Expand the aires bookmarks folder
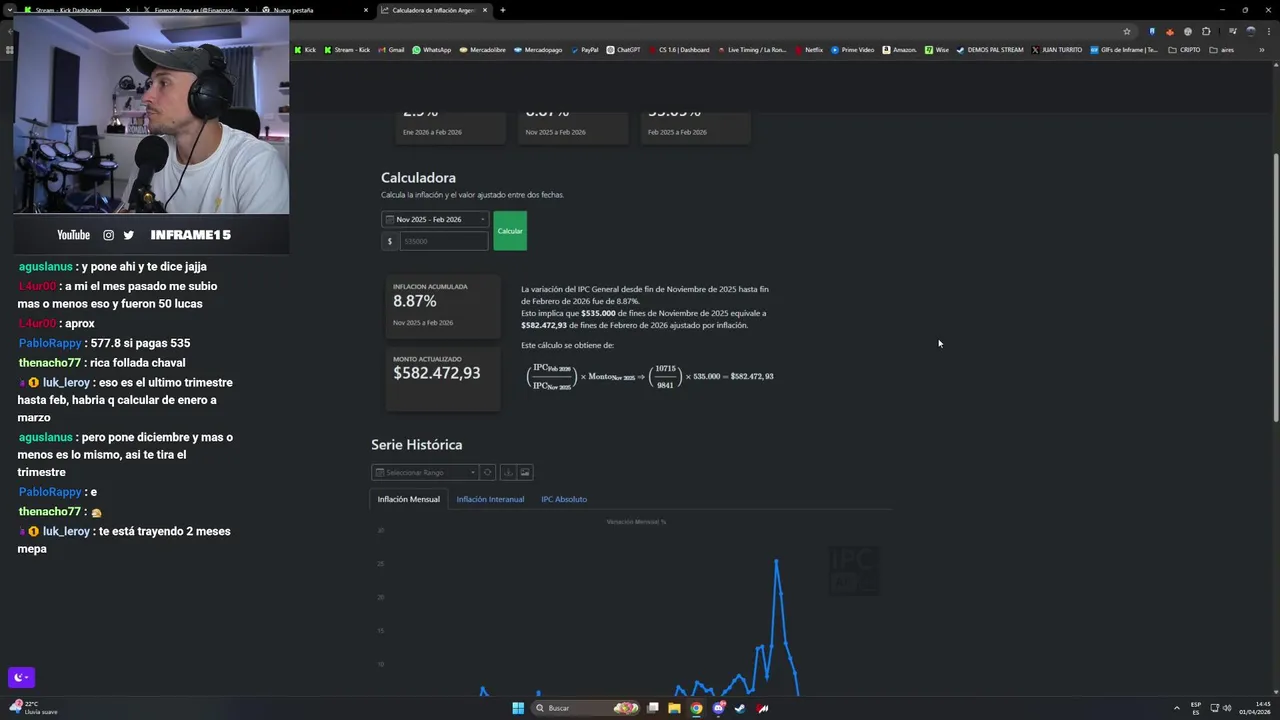The width and height of the screenshot is (1280, 720). click(x=1221, y=49)
